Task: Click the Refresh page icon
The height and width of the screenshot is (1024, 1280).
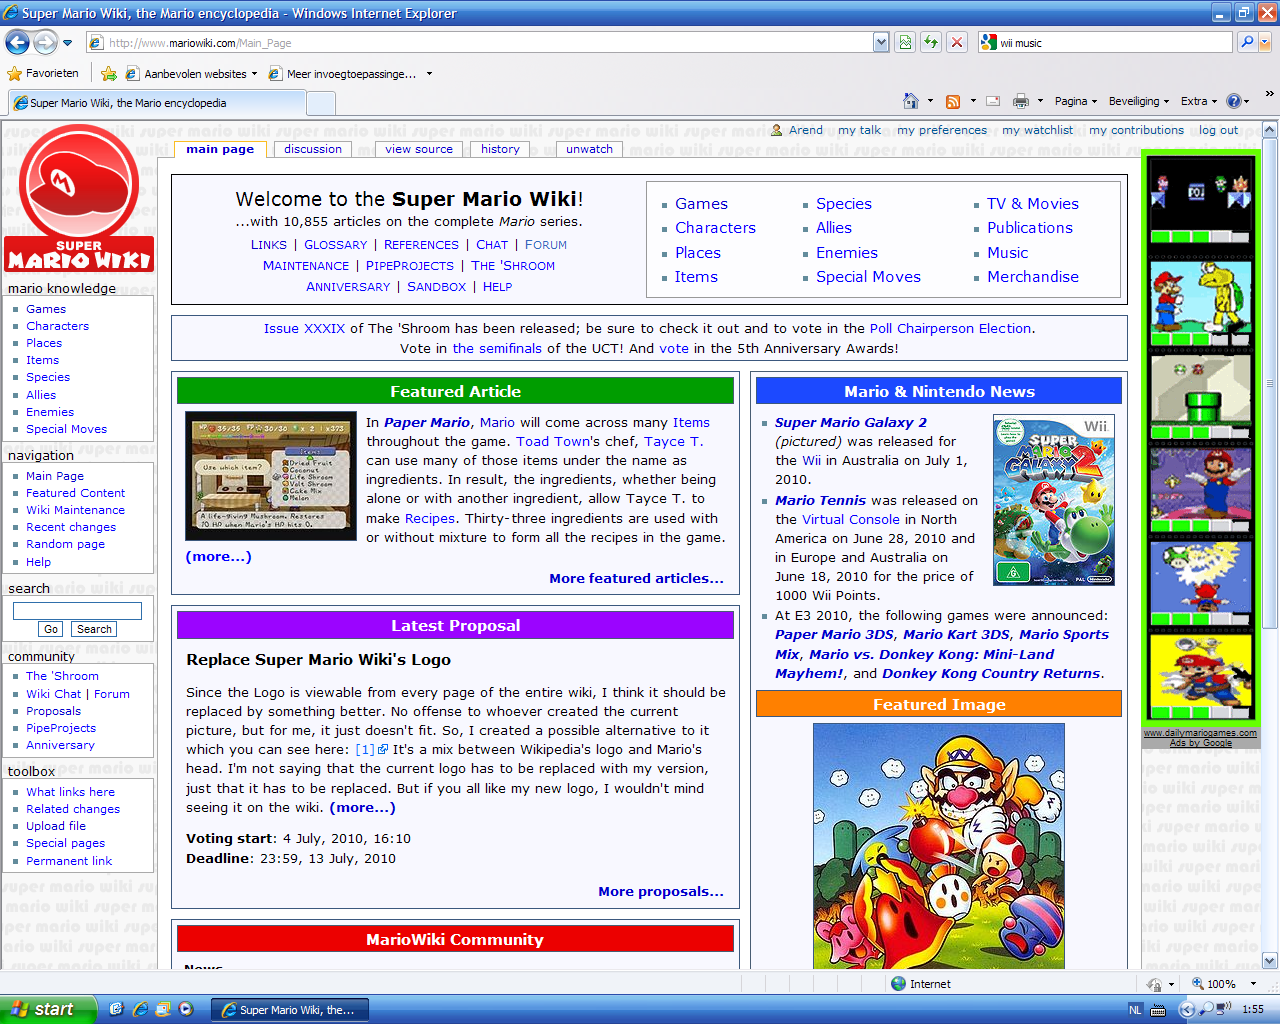Action: [931, 42]
